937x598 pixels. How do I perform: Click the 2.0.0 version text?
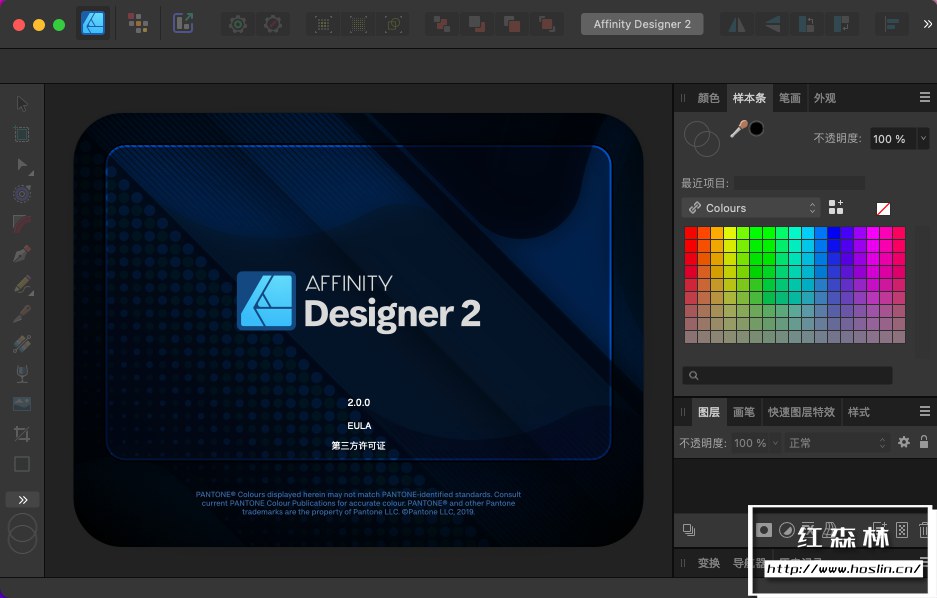359,403
